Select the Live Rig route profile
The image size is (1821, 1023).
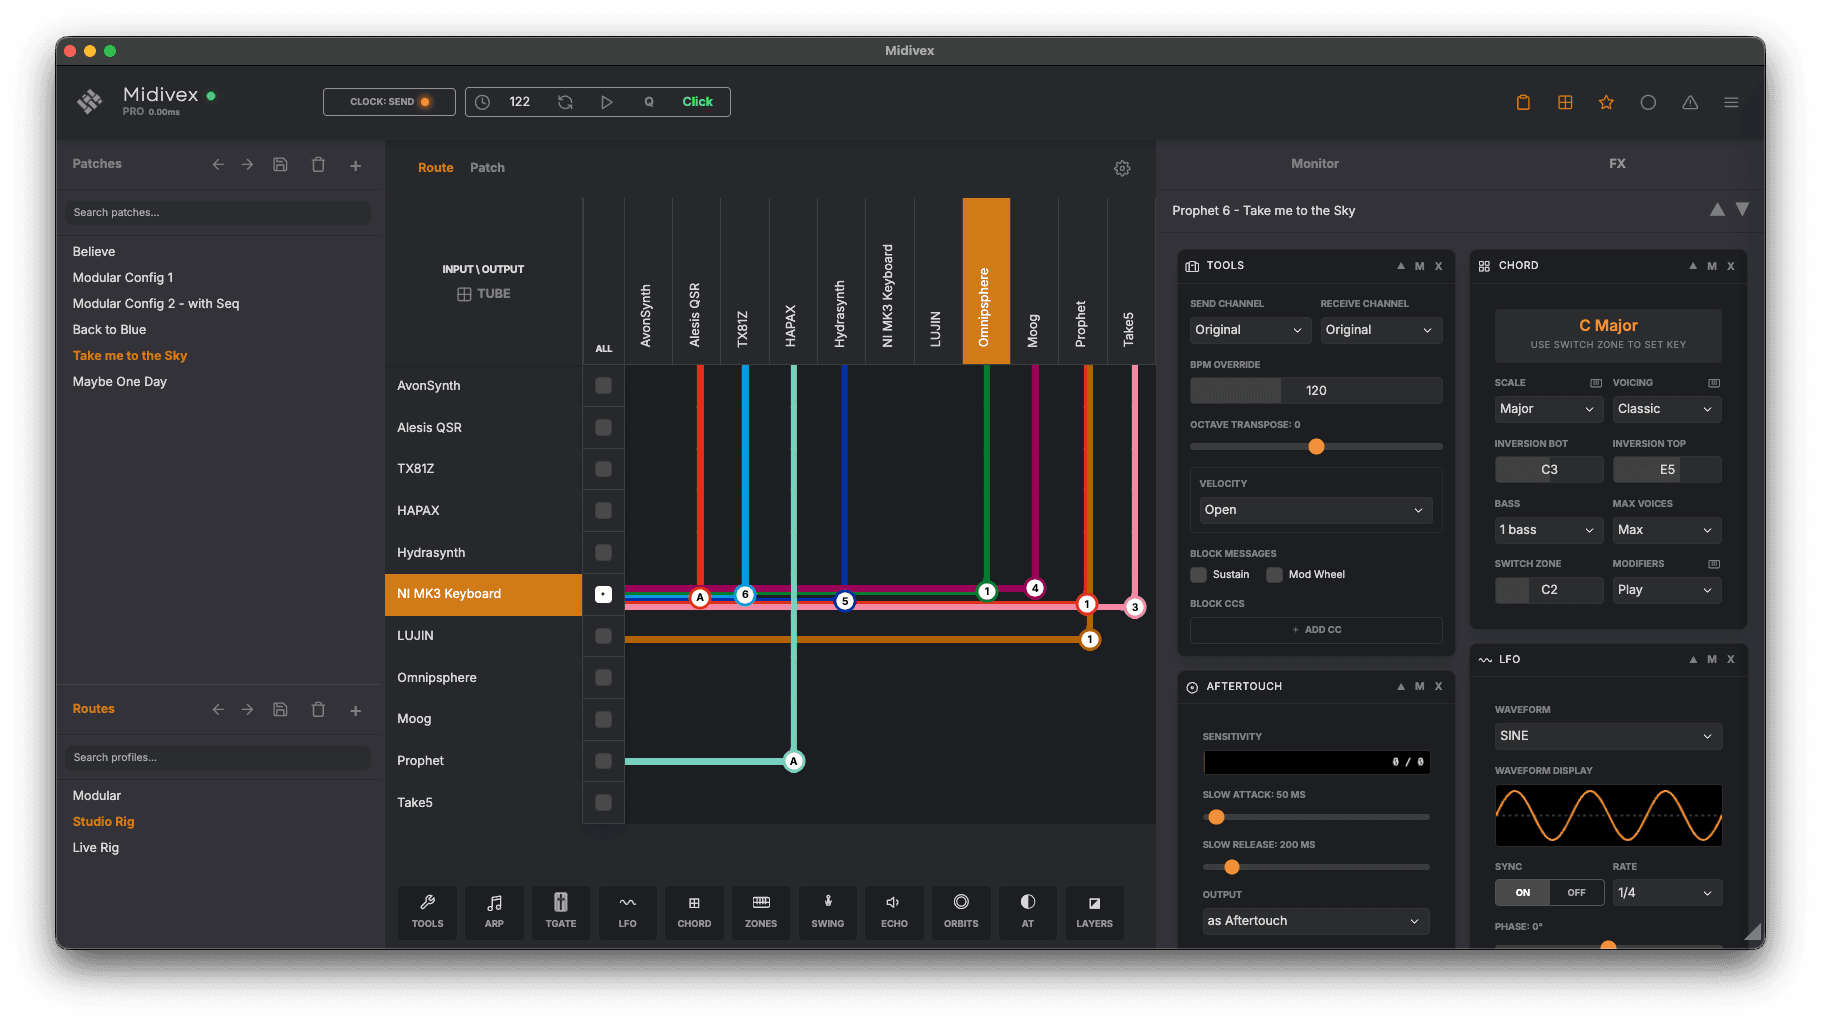pyautogui.click(x=95, y=847)
